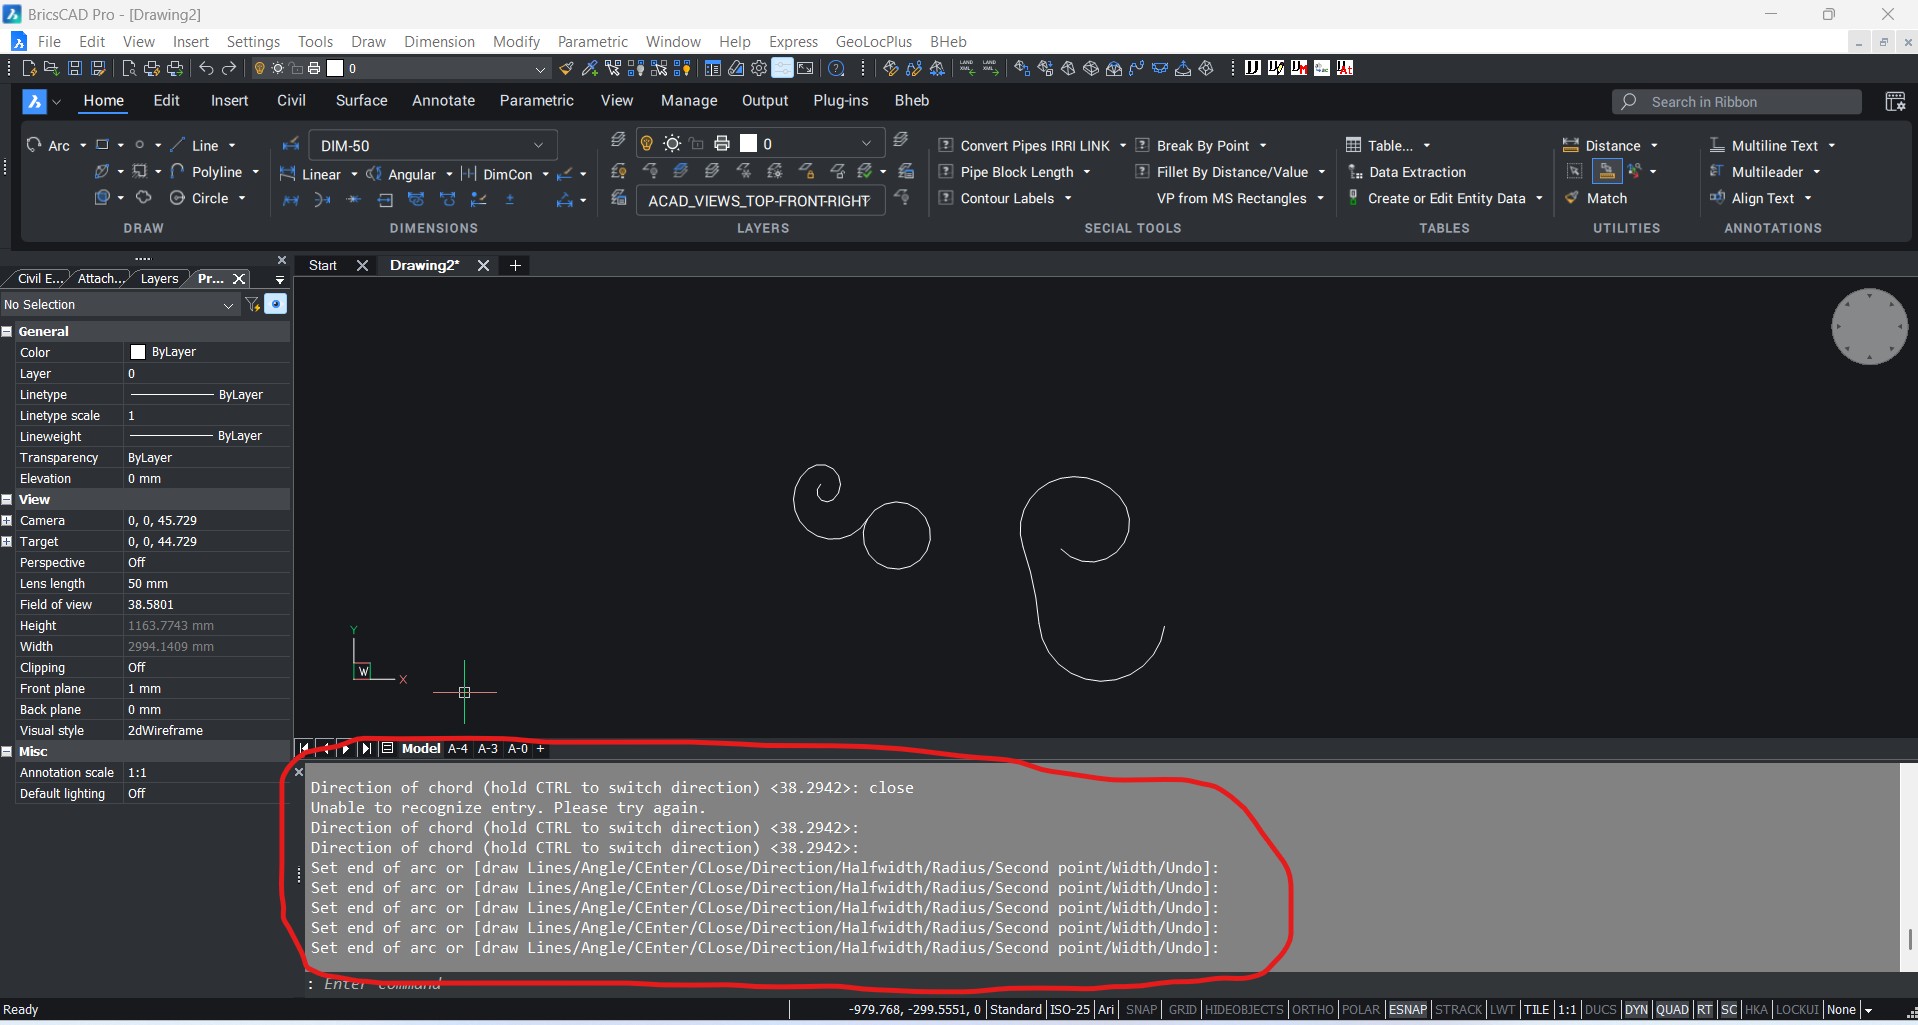Disable ESNAP in the status bar

coord(1407,1009)
